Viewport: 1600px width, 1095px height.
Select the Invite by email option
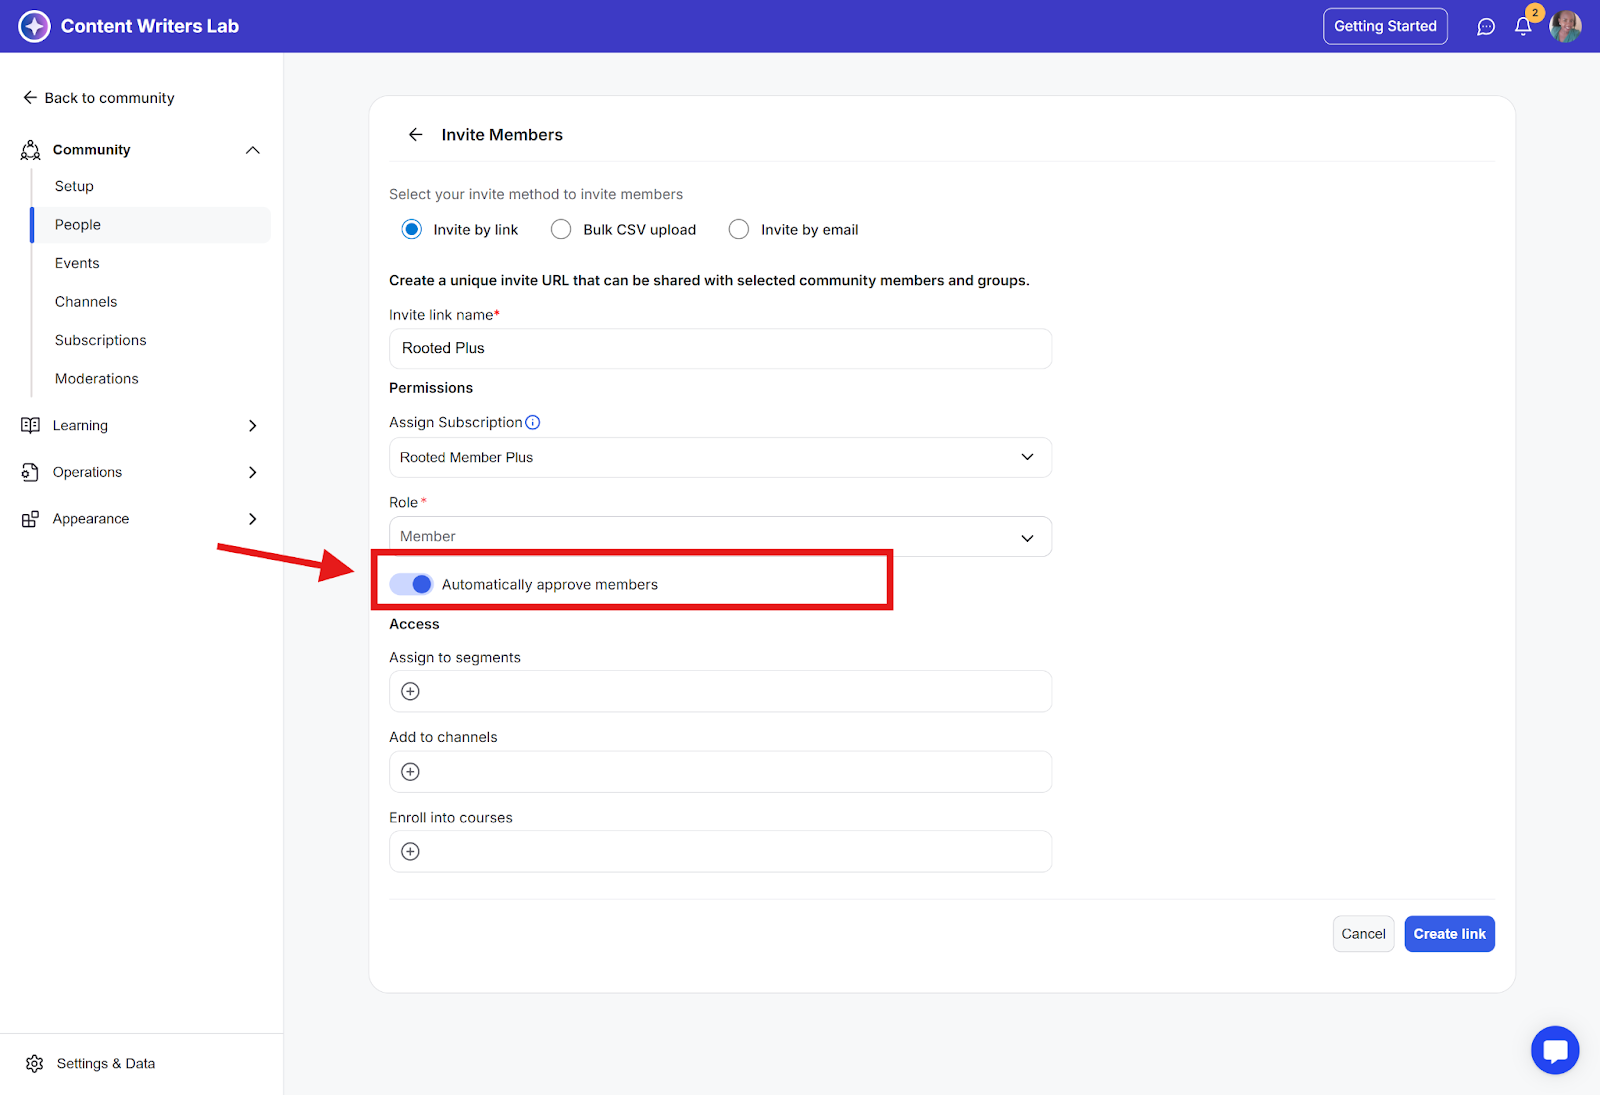(739, 230)
